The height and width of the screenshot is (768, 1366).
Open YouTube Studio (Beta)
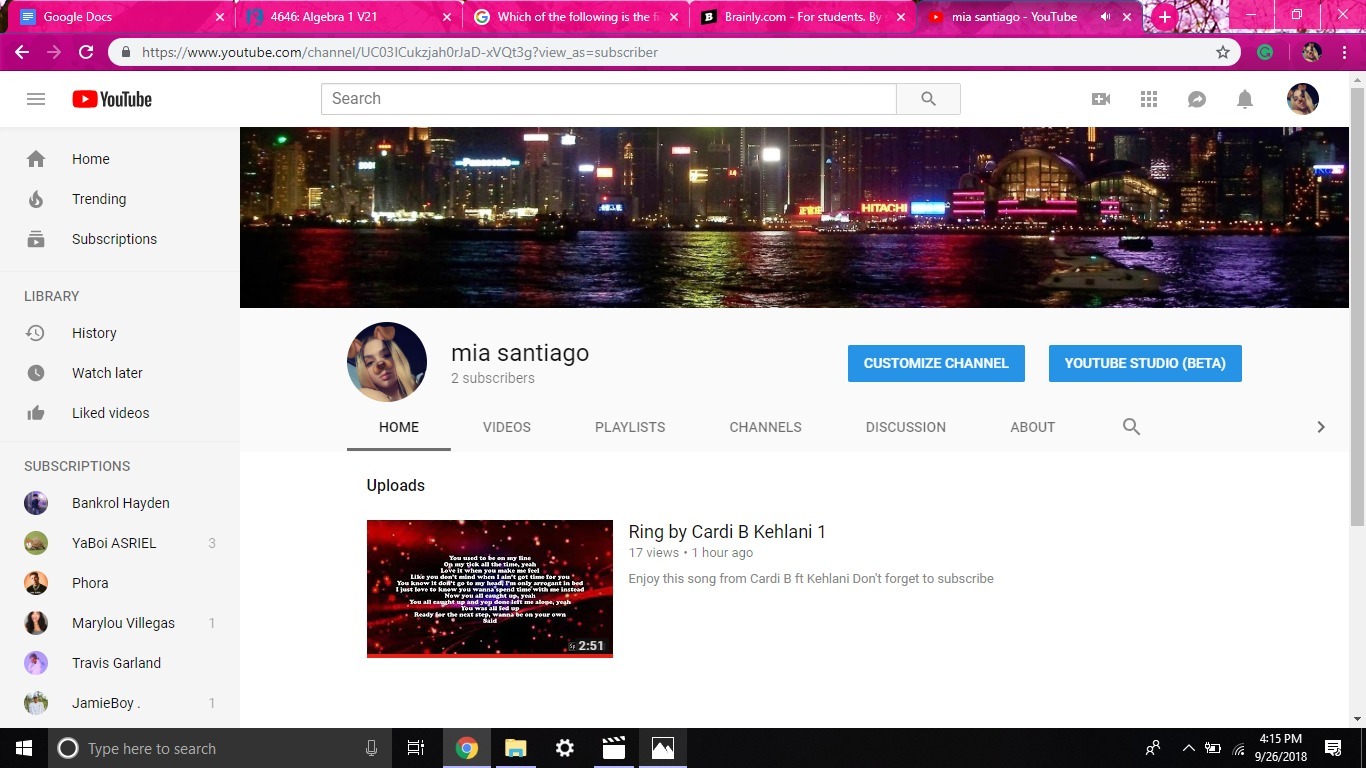(1145, 363)
